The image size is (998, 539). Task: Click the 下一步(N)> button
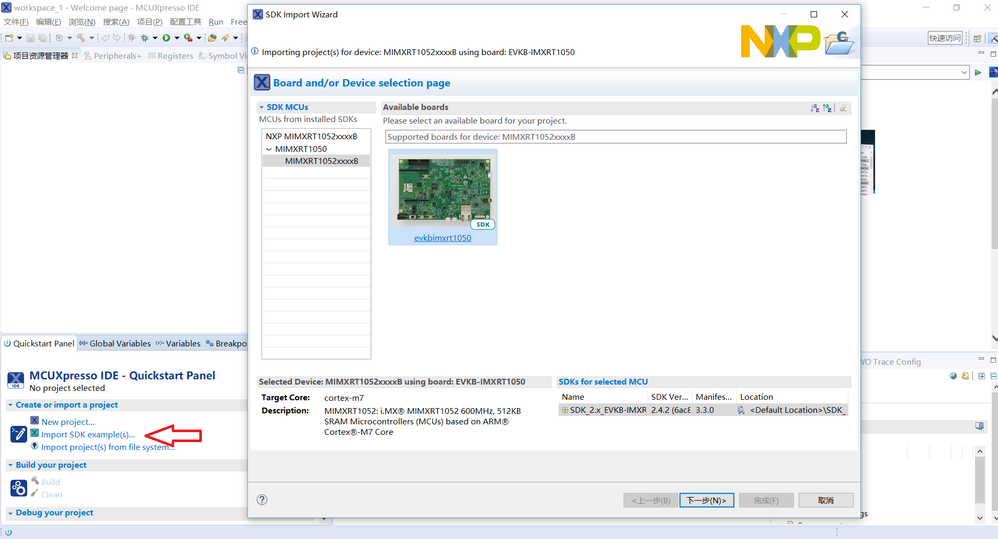(706, 500)
